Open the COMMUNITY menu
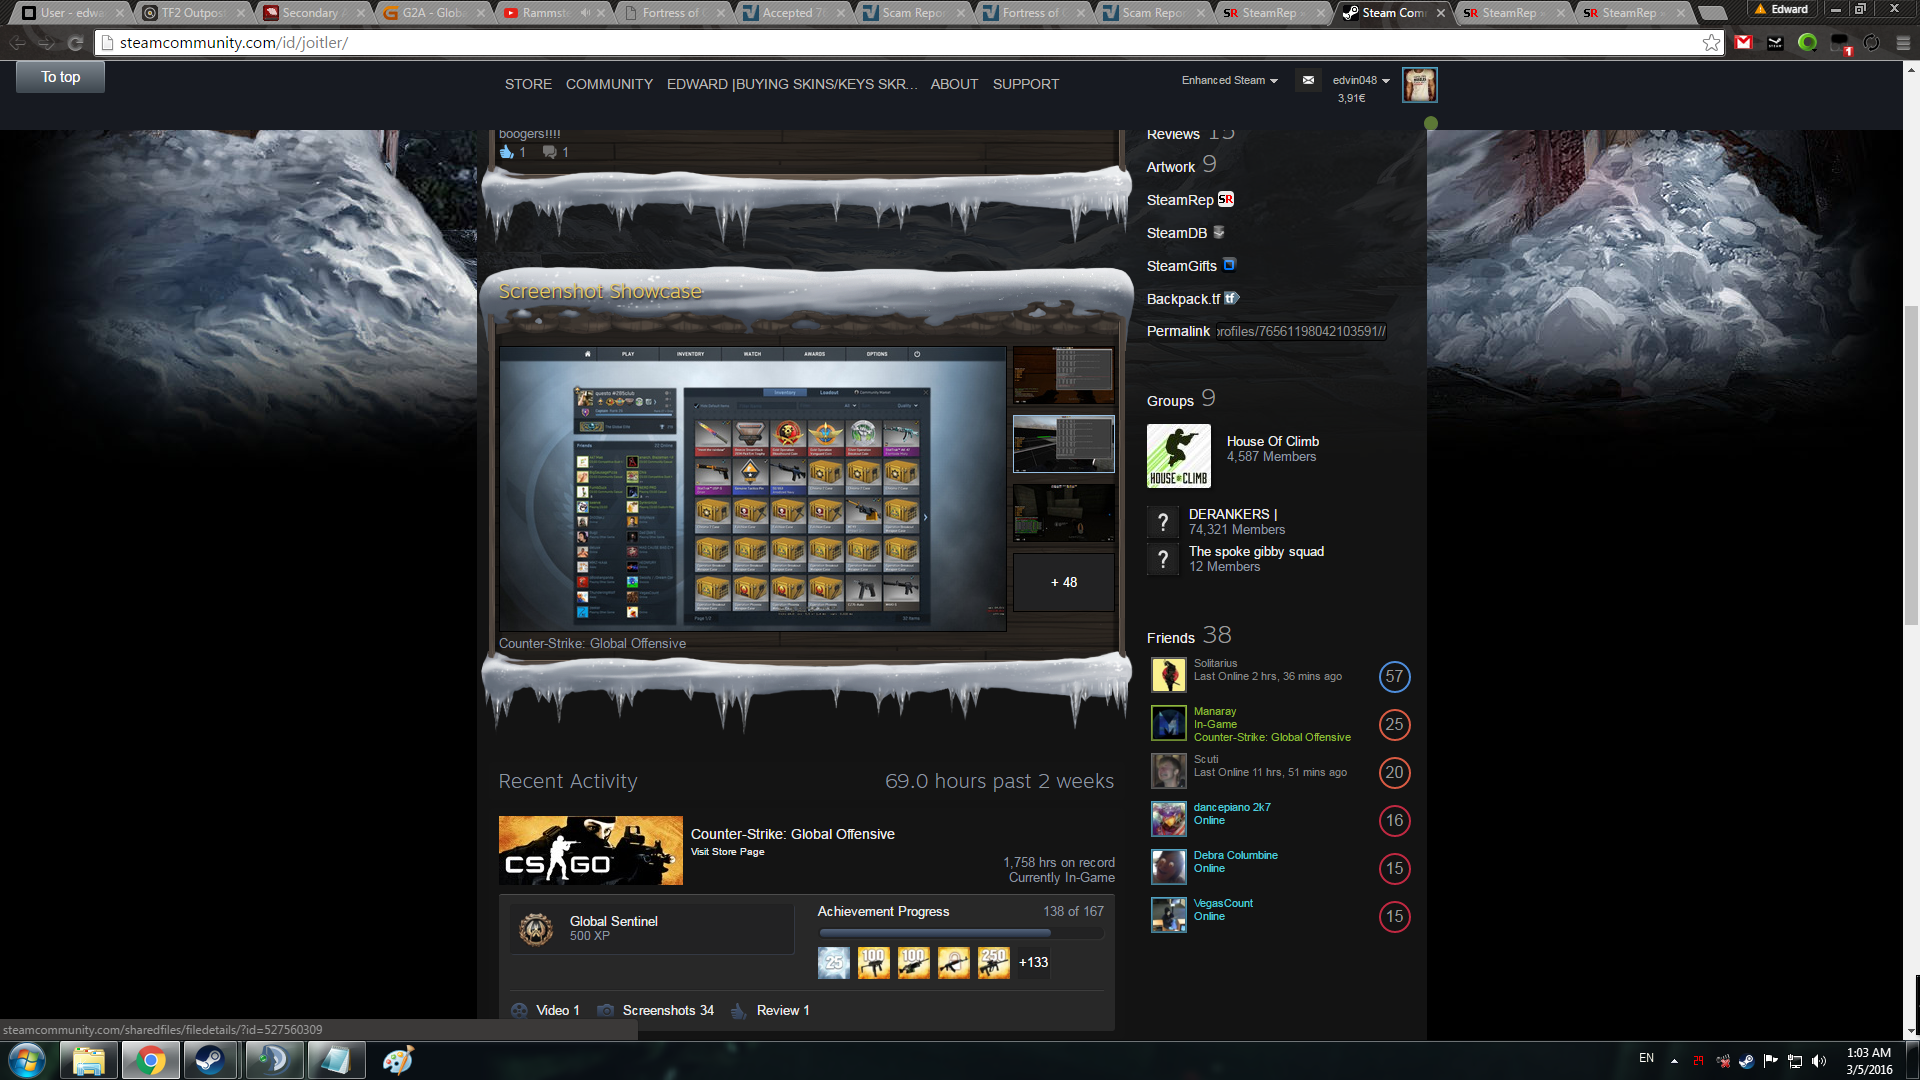 click(x=609, y=84)
